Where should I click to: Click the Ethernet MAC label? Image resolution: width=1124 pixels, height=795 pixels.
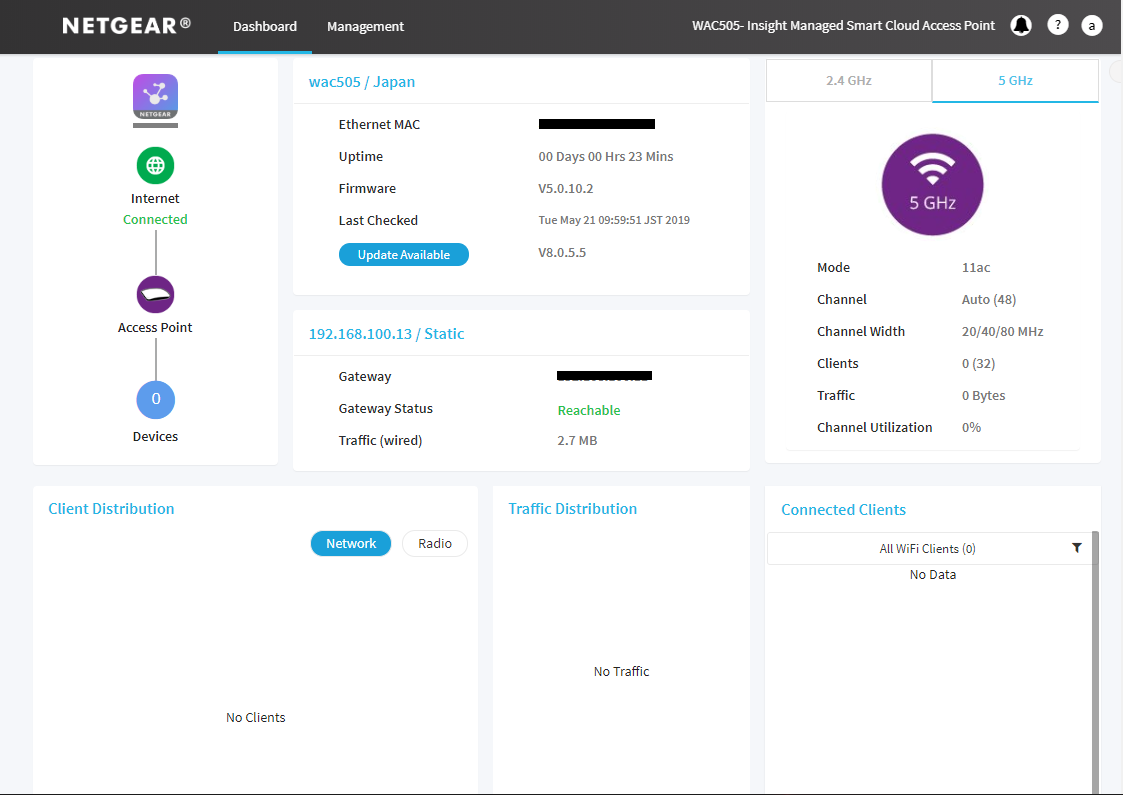pyautogui.click(x=379, y=125)
